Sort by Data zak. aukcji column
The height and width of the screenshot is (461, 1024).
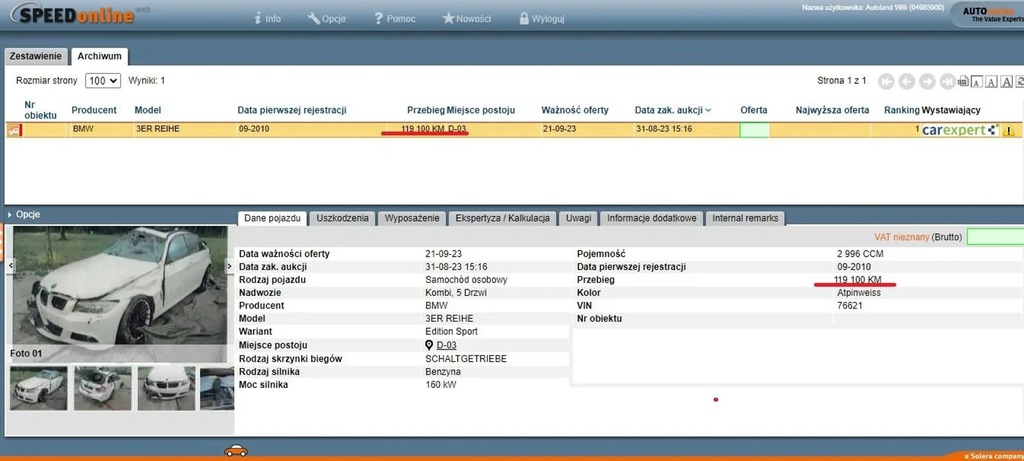tap(672, 110)
